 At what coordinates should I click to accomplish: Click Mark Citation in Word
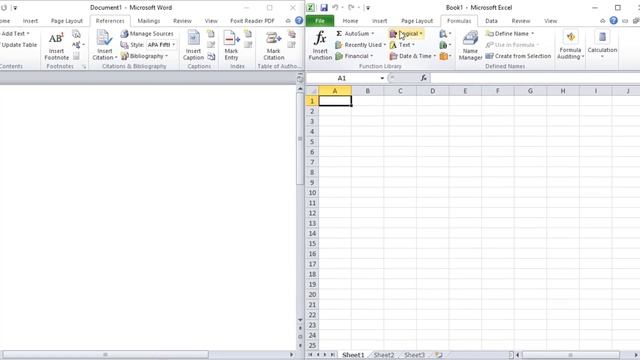[x=273, y=46]
